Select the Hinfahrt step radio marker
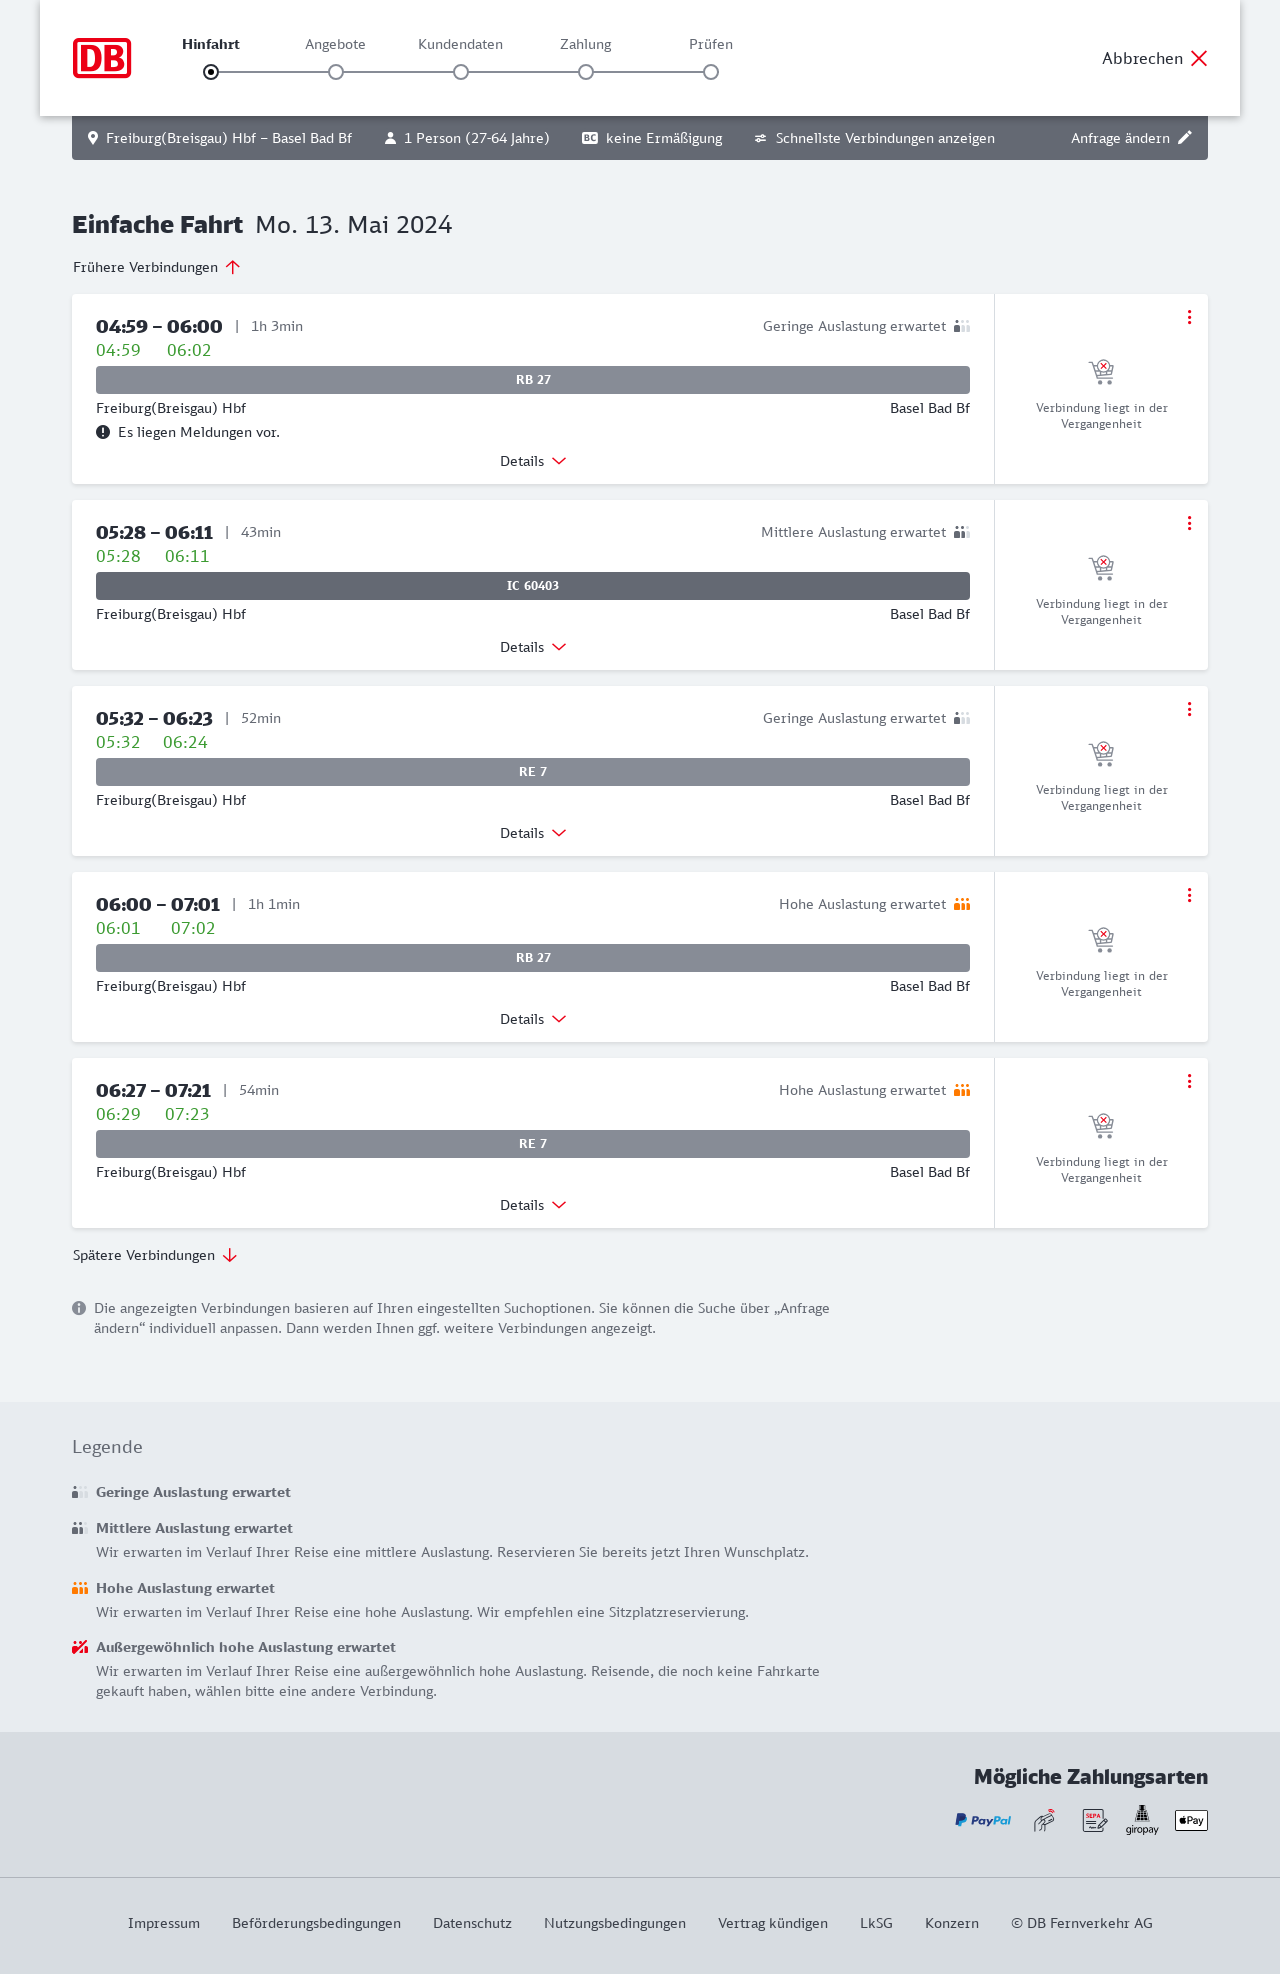This screenshot has width=1280, height=1974. coord(211,72)
